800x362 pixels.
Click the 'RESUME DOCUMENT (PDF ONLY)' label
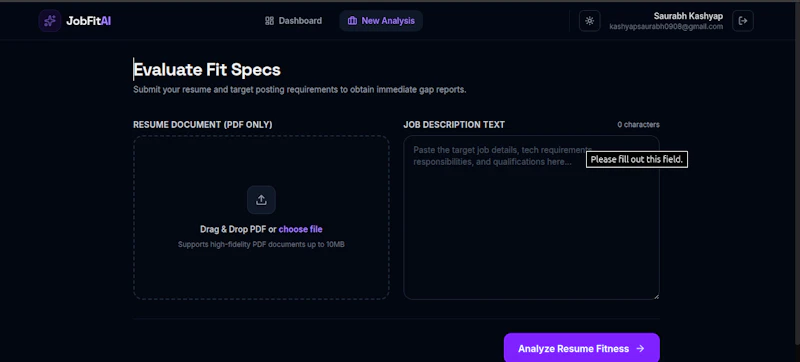pos(203,125)
